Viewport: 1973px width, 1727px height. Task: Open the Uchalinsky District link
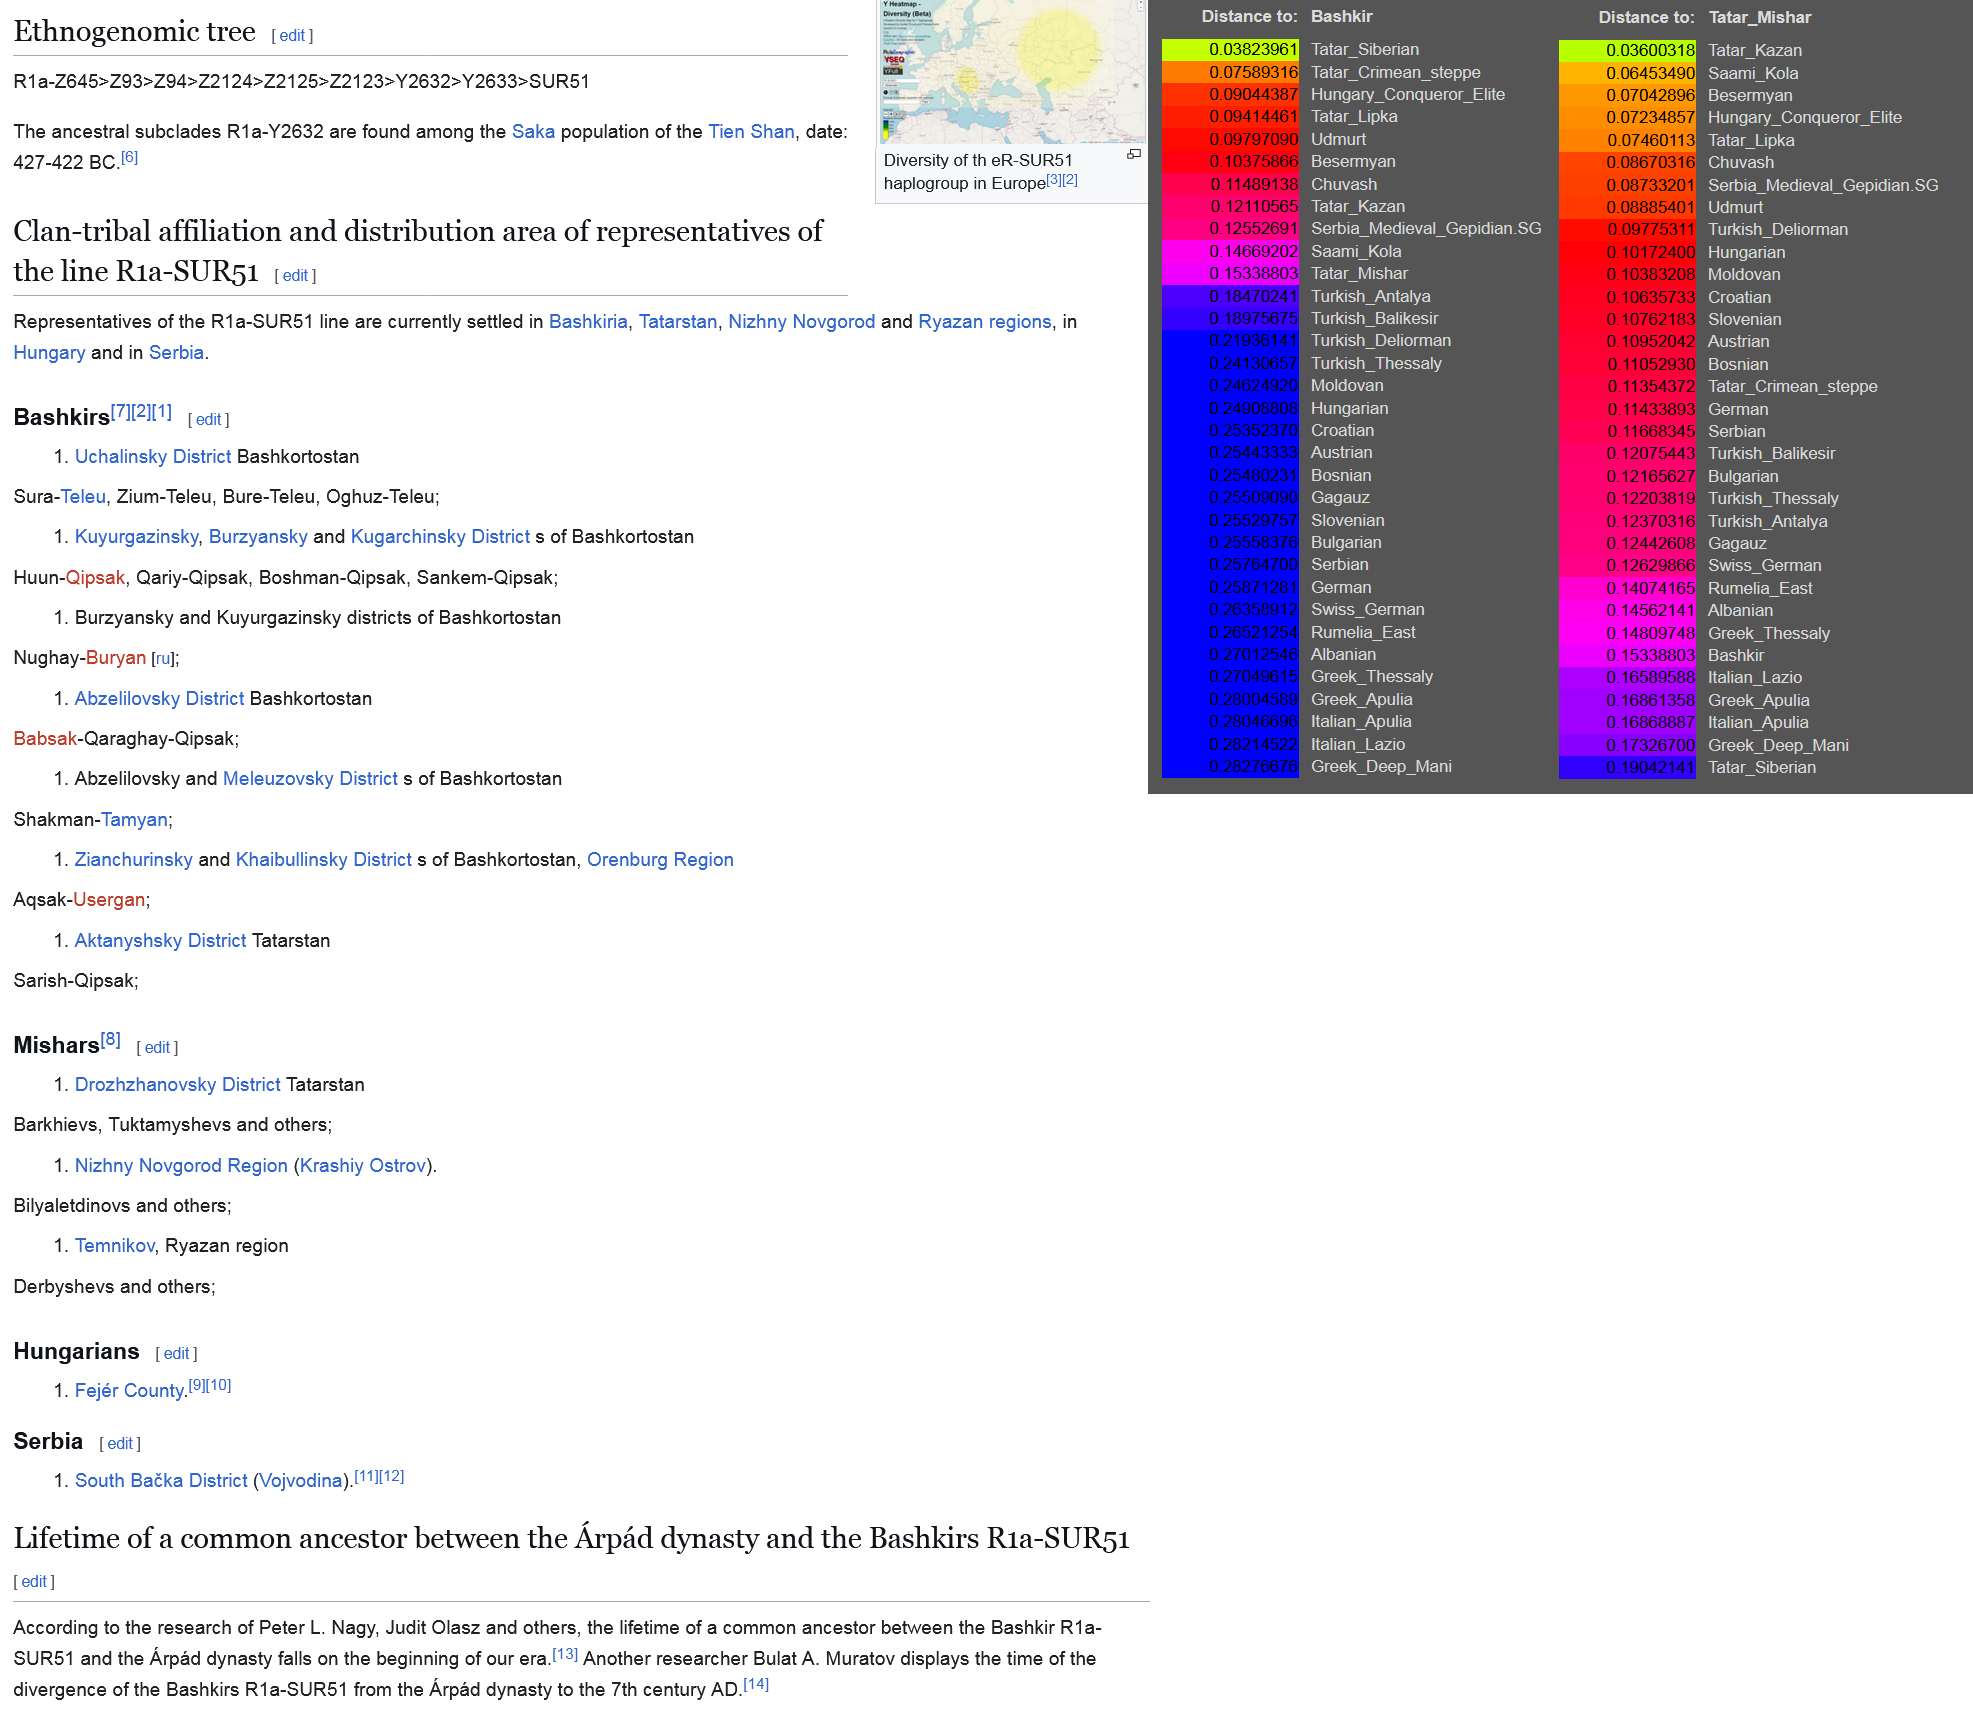pyautogui.click(x=152, y=457)
